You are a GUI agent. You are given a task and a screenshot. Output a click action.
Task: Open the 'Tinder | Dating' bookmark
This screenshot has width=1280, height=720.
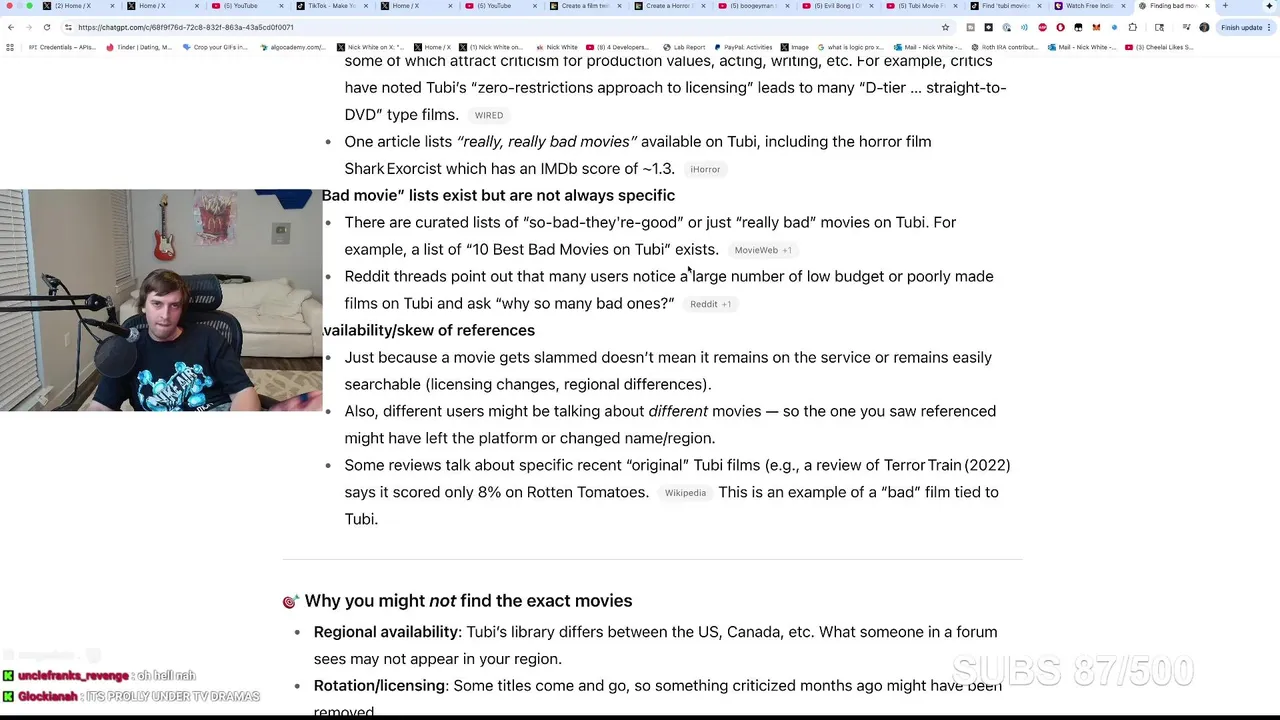(140, 47)
